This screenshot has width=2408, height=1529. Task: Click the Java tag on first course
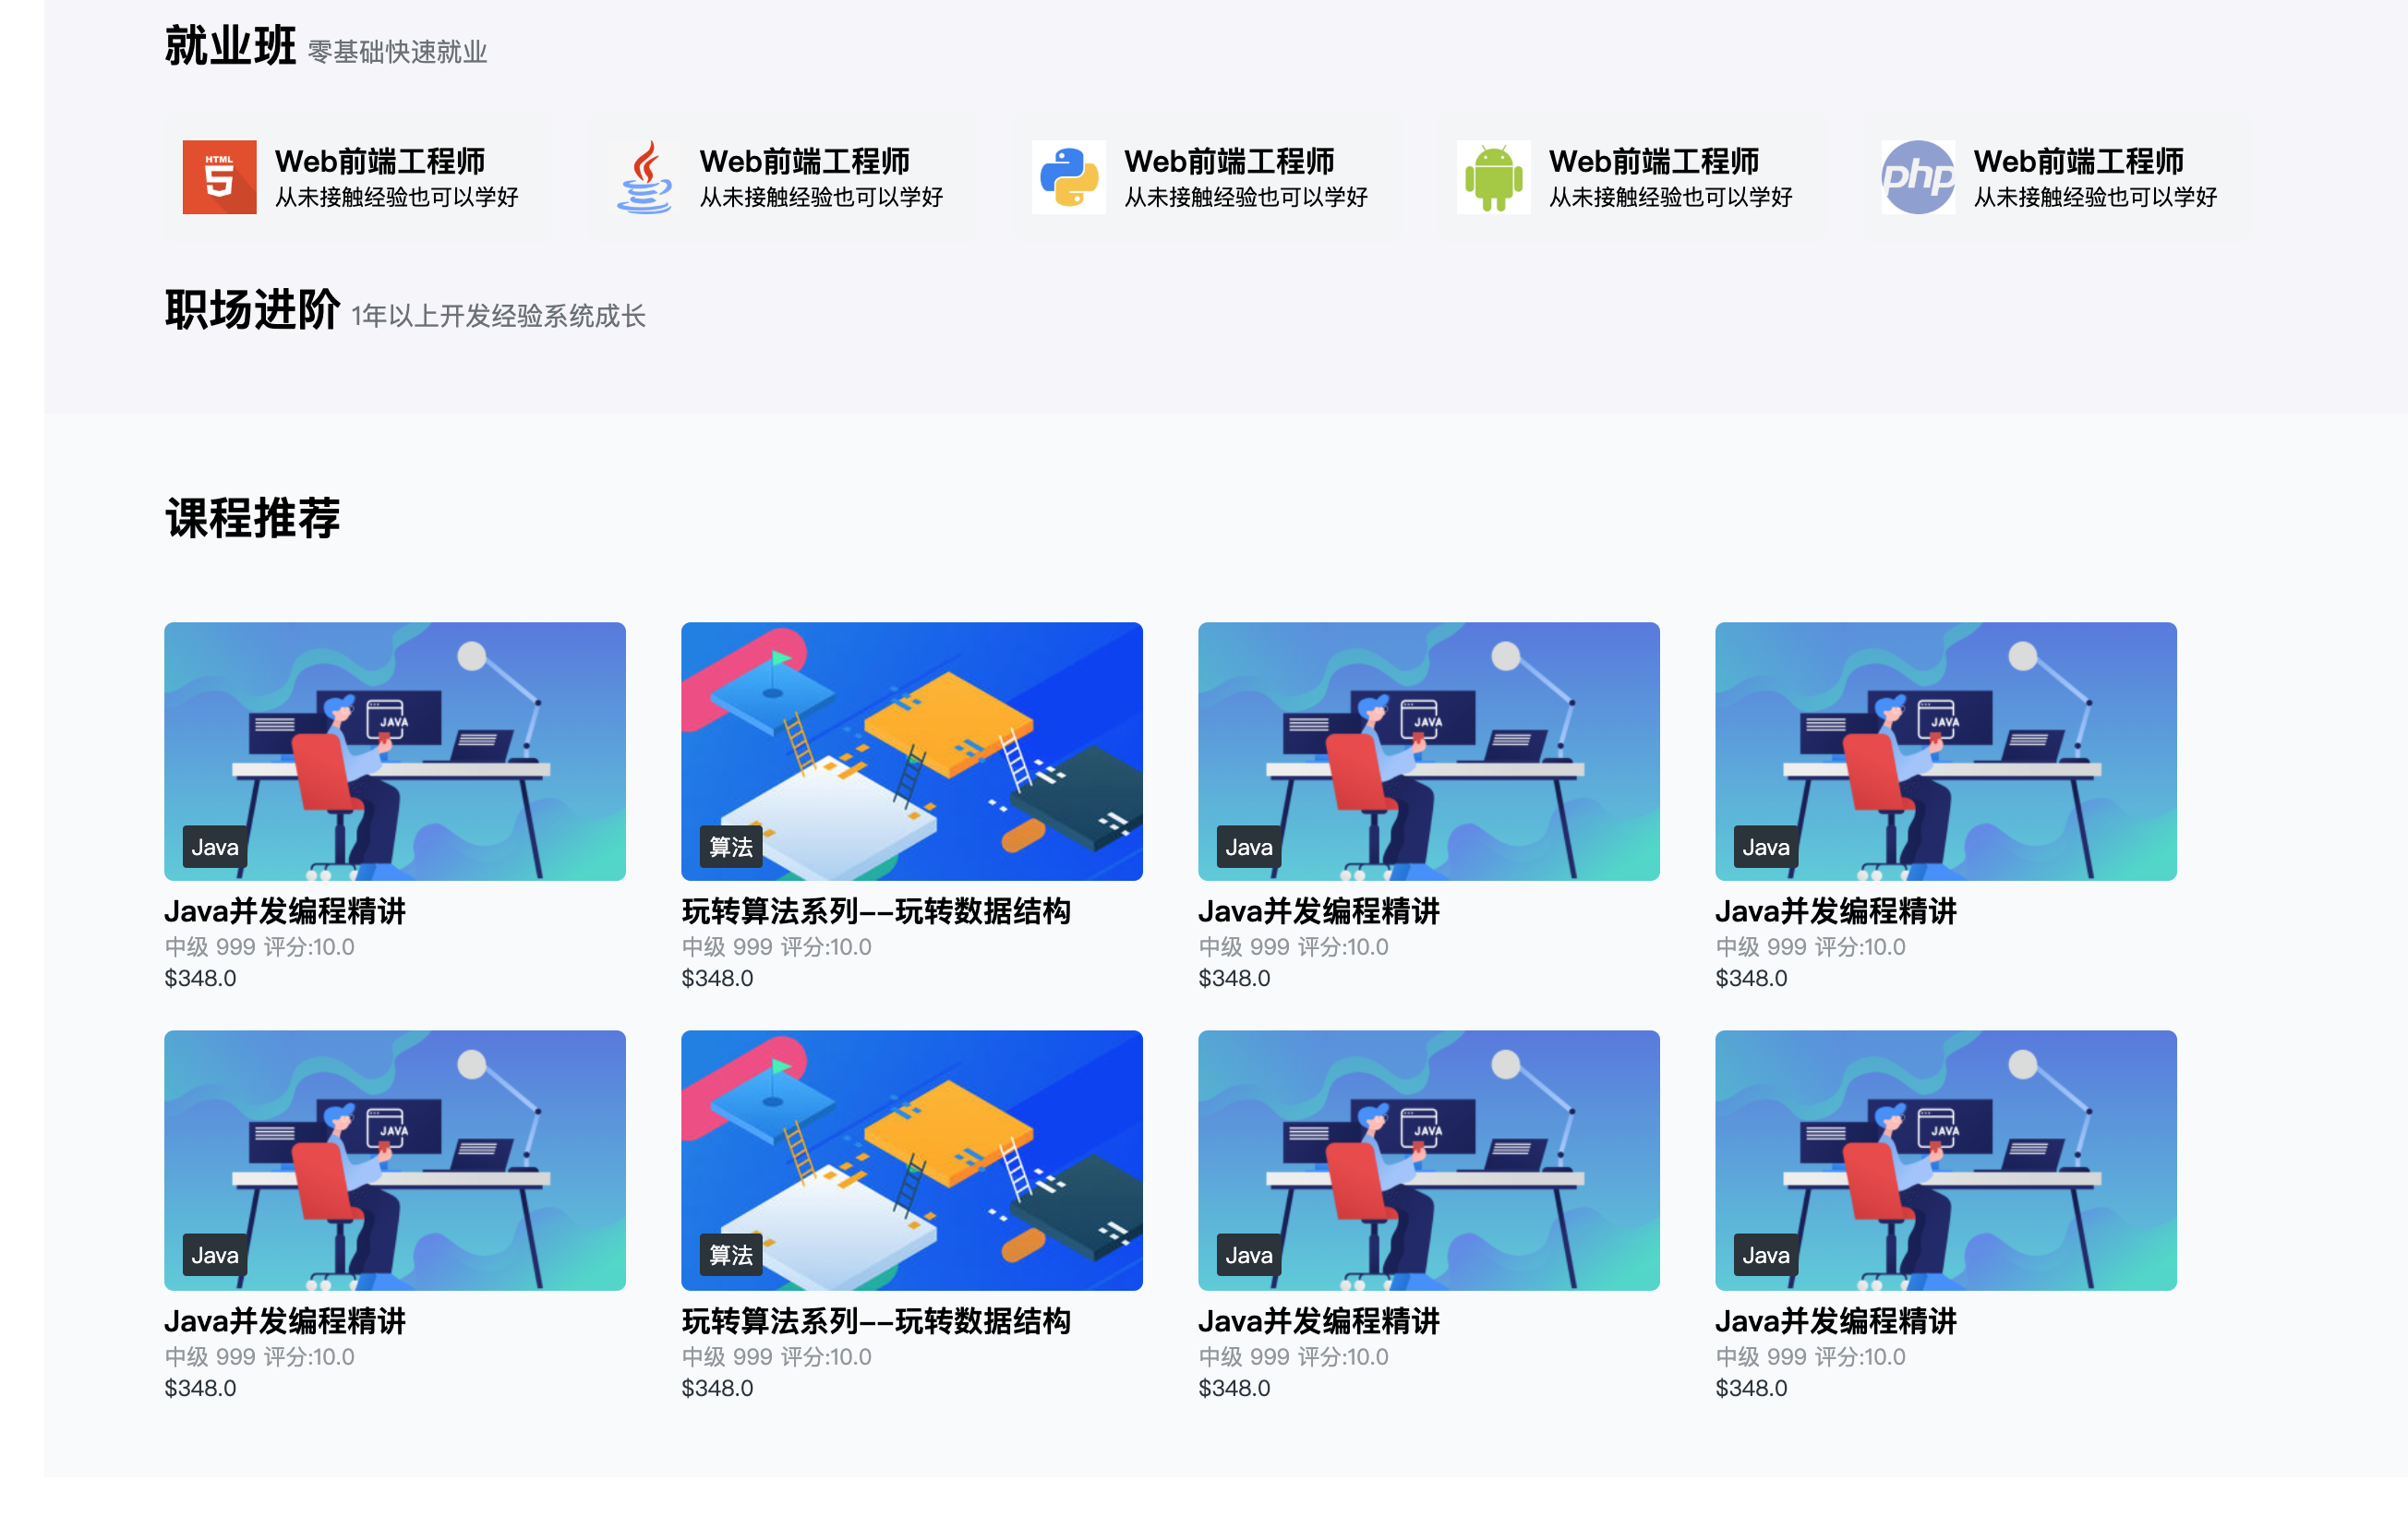point(215,847)
